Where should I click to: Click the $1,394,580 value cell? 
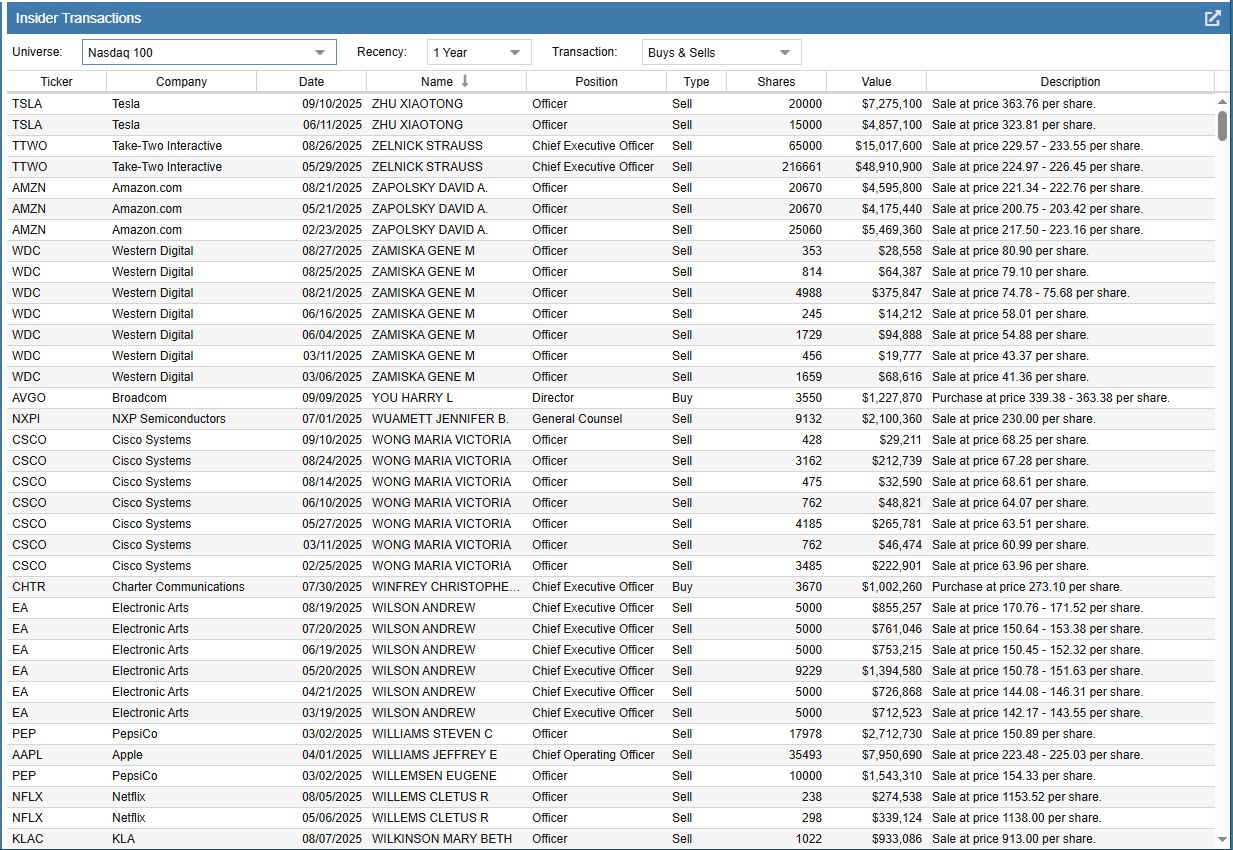(891, 671)
